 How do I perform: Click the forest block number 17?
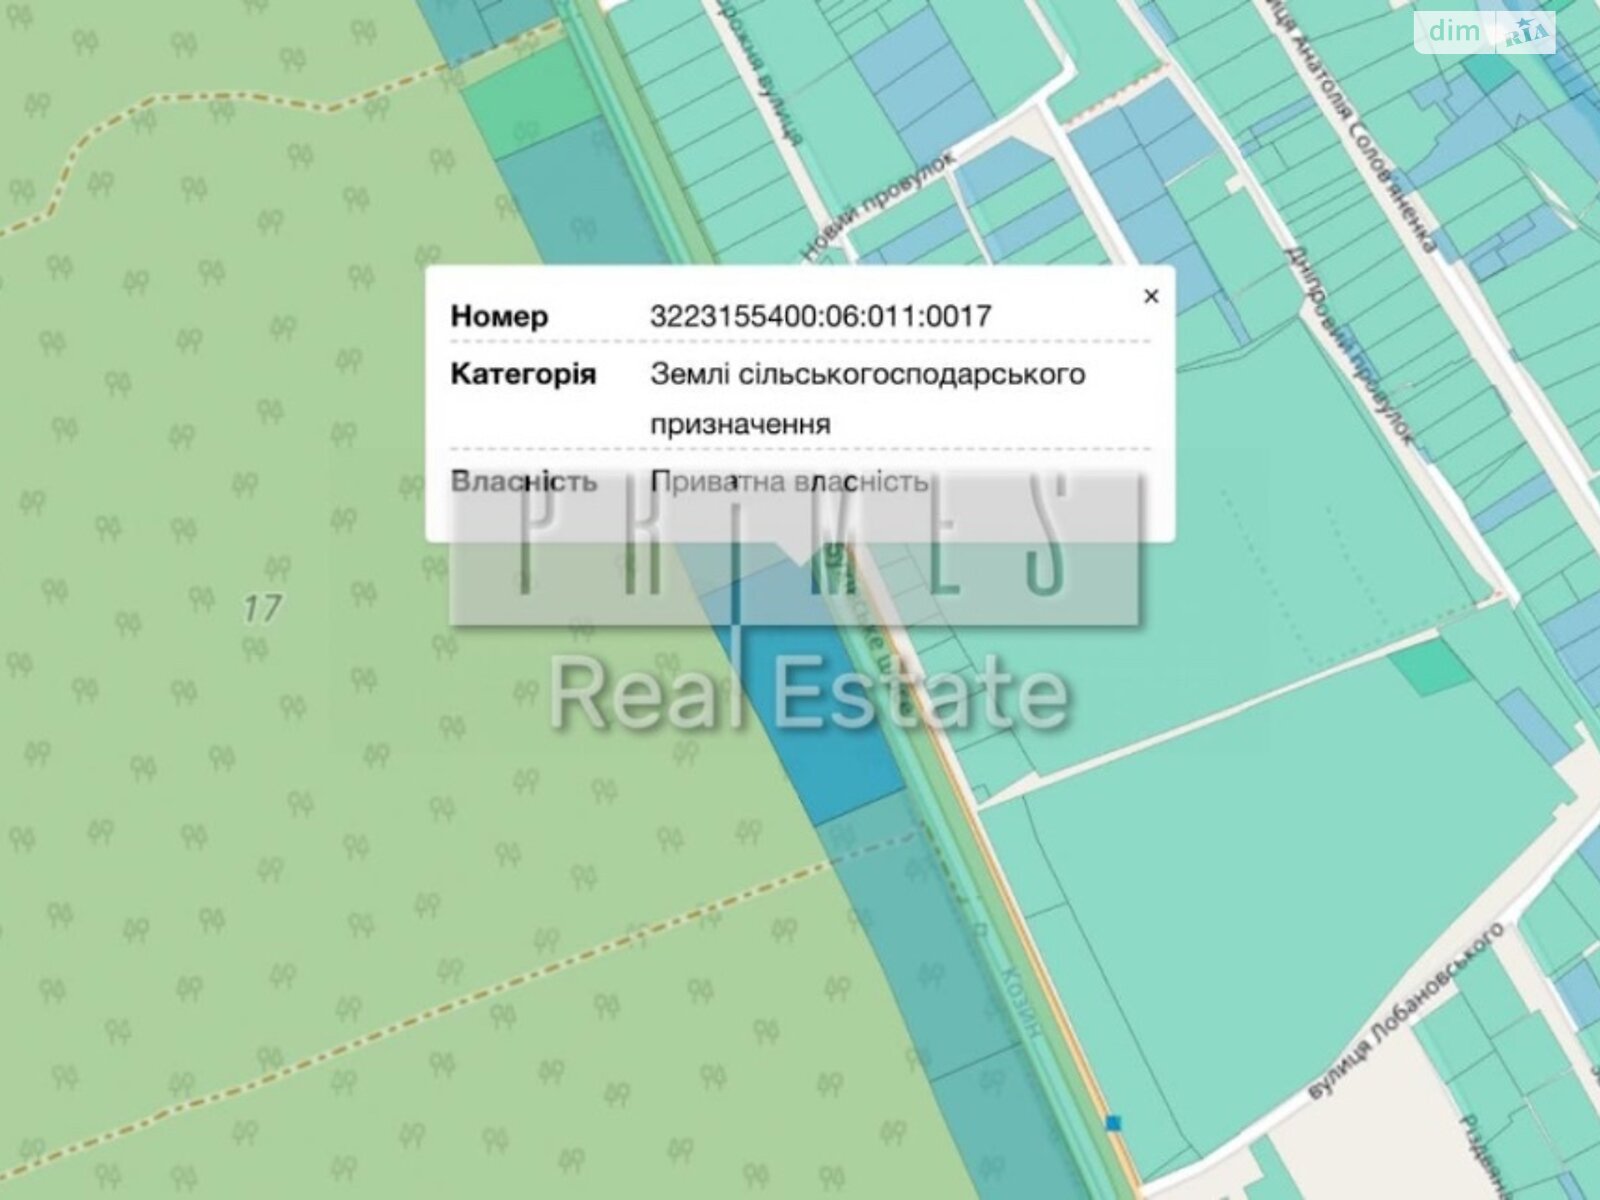point(262,607)
